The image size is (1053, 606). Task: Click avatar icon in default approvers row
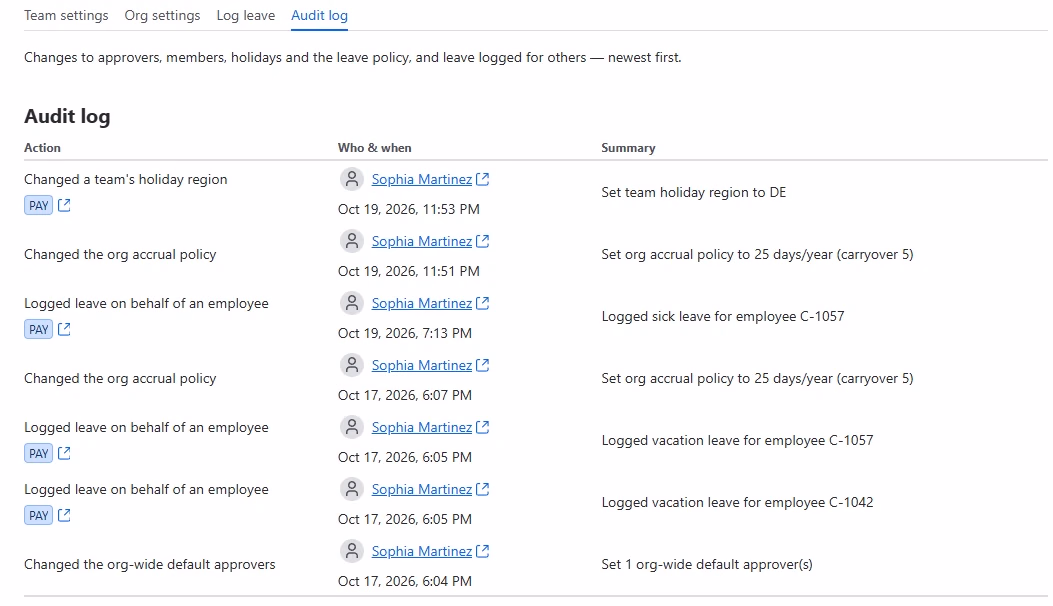tap(351, 552)
